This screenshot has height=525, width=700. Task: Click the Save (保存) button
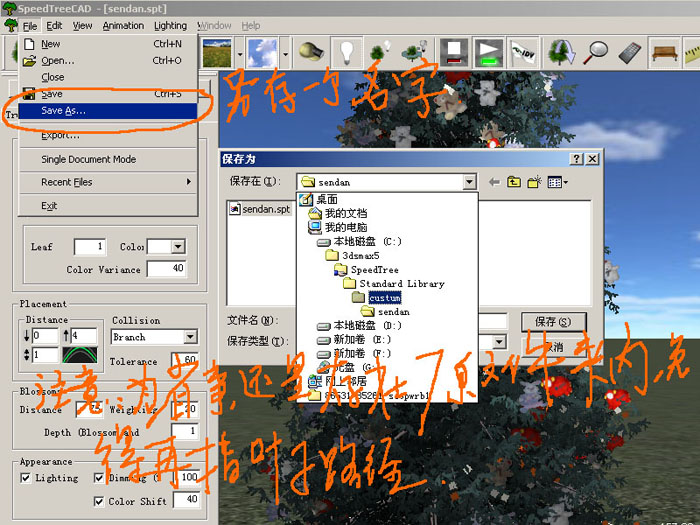coord(554,321)
